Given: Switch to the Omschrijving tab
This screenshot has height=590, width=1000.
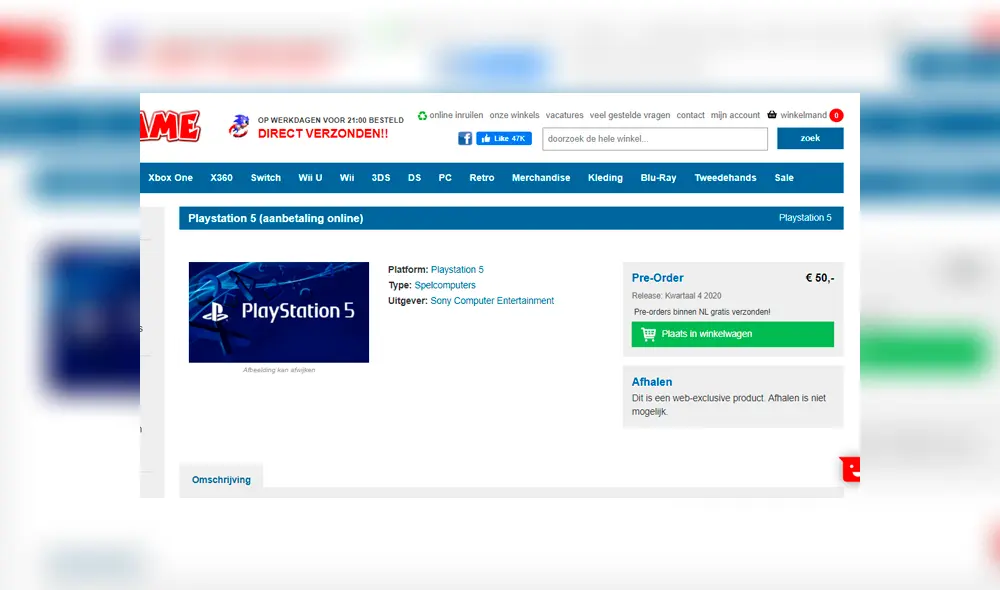Looking at the screenshot, I should (x=221, y=479).
